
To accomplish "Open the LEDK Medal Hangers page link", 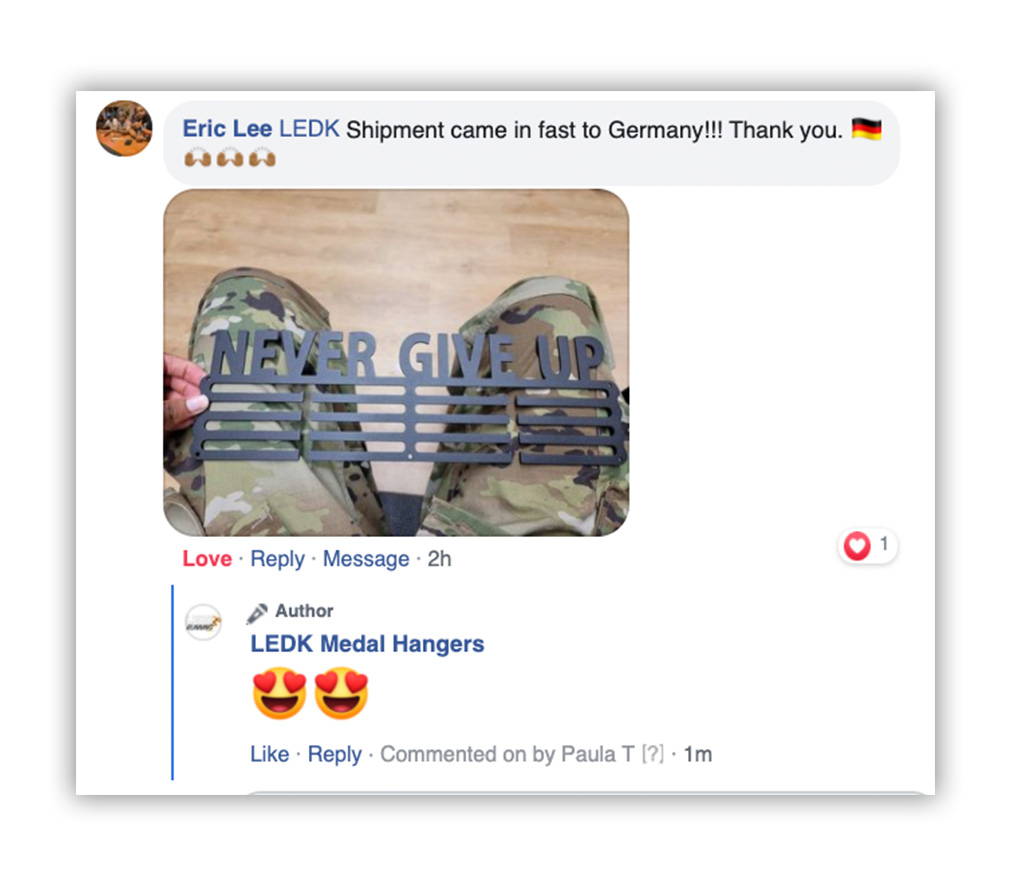I will 367,644.
